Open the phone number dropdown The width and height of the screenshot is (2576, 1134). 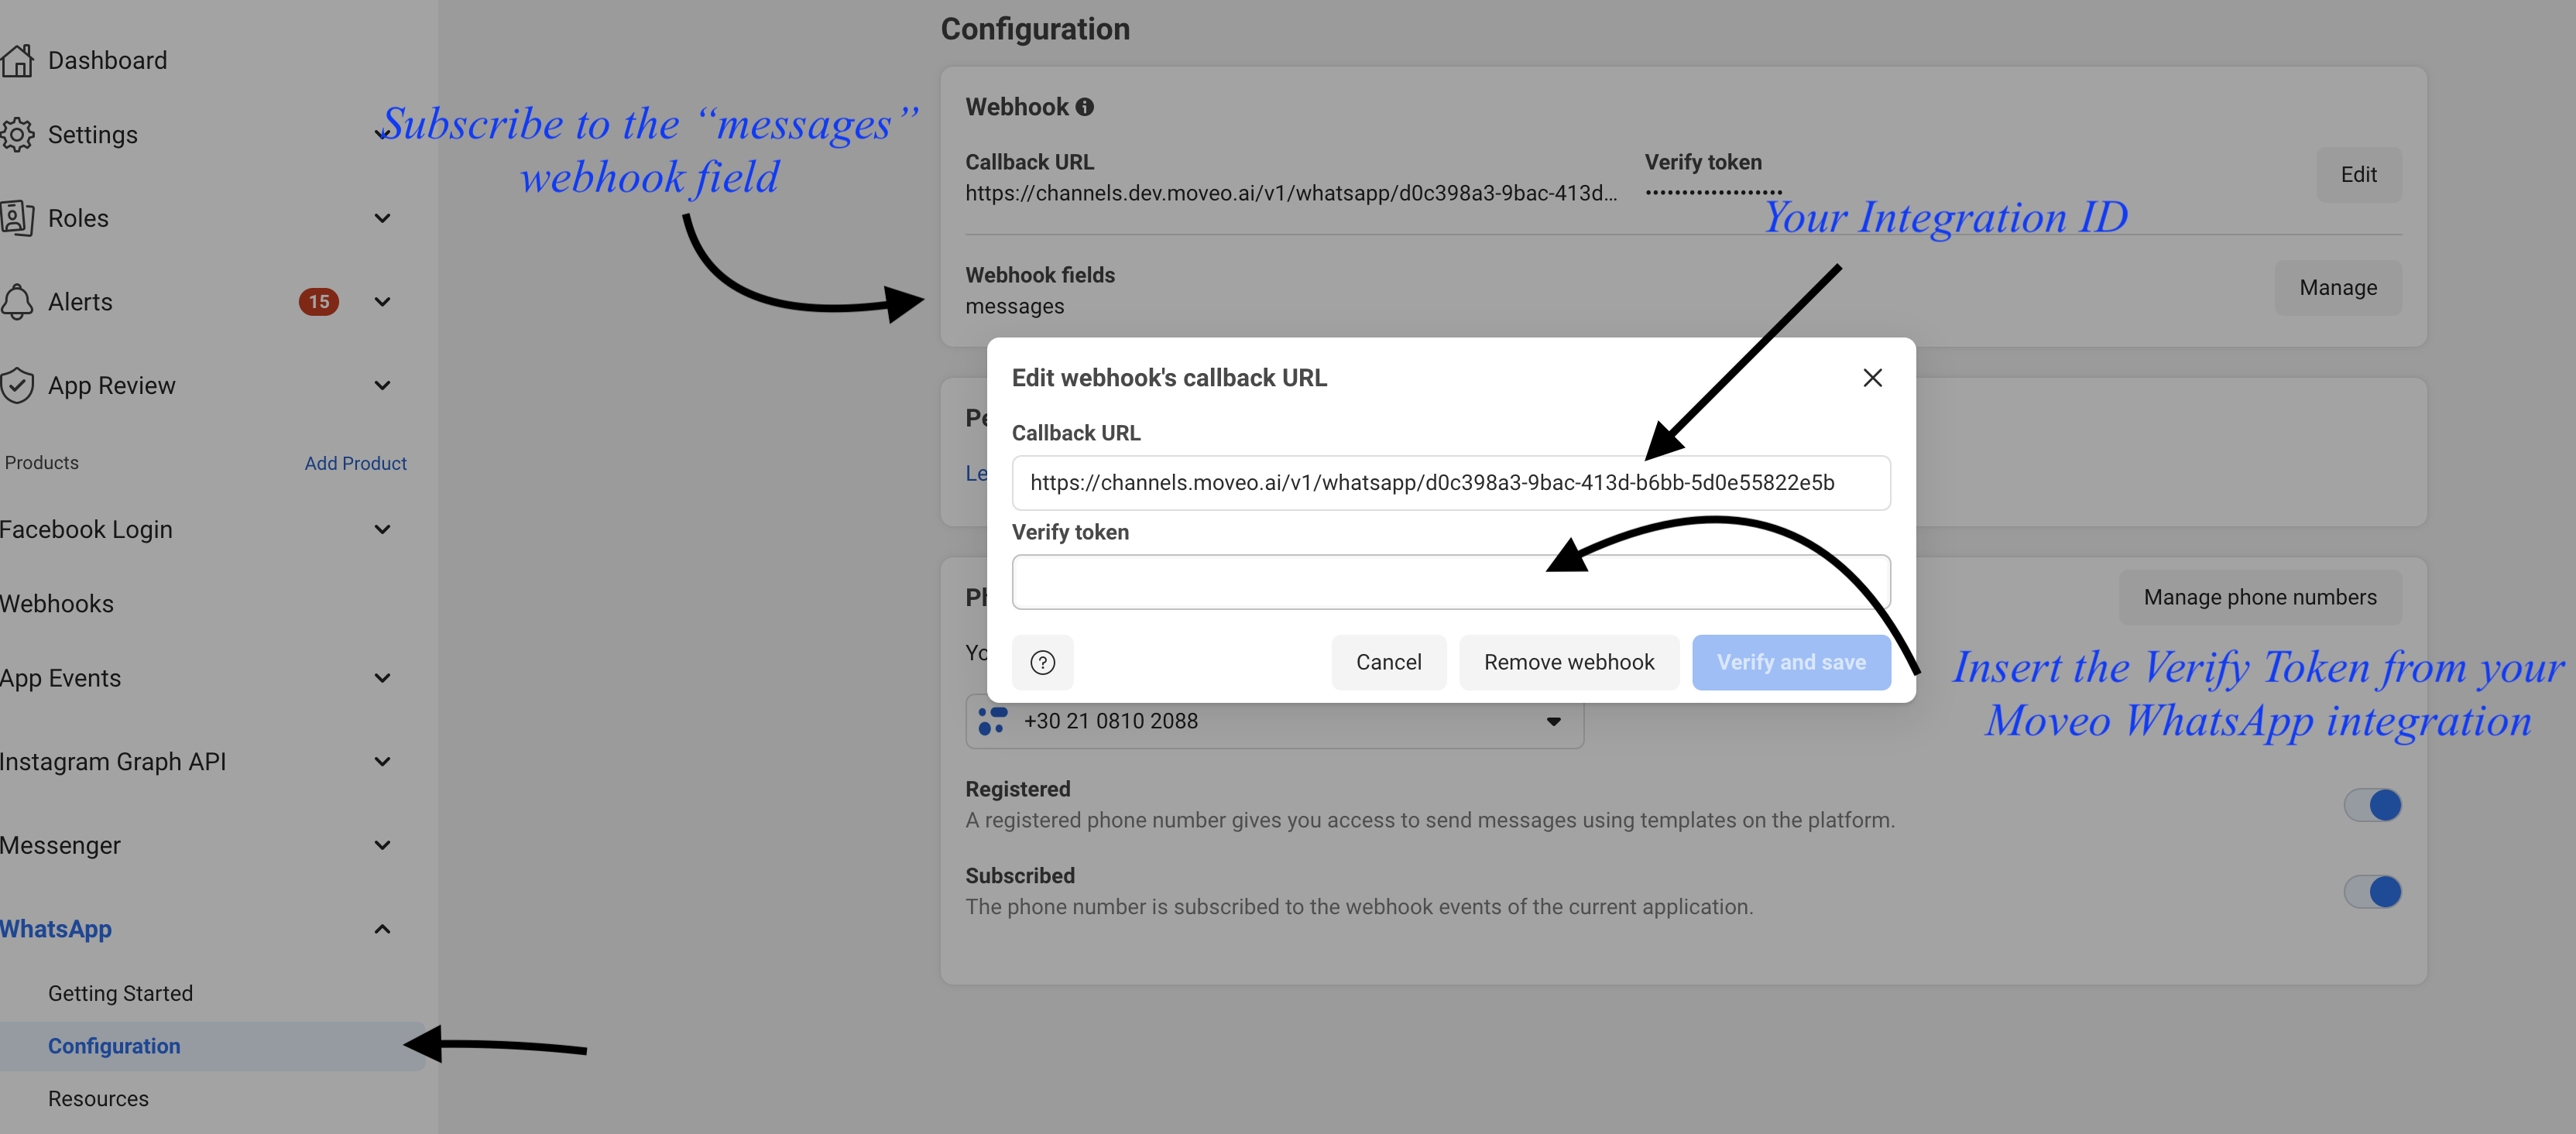(1553, 721)
